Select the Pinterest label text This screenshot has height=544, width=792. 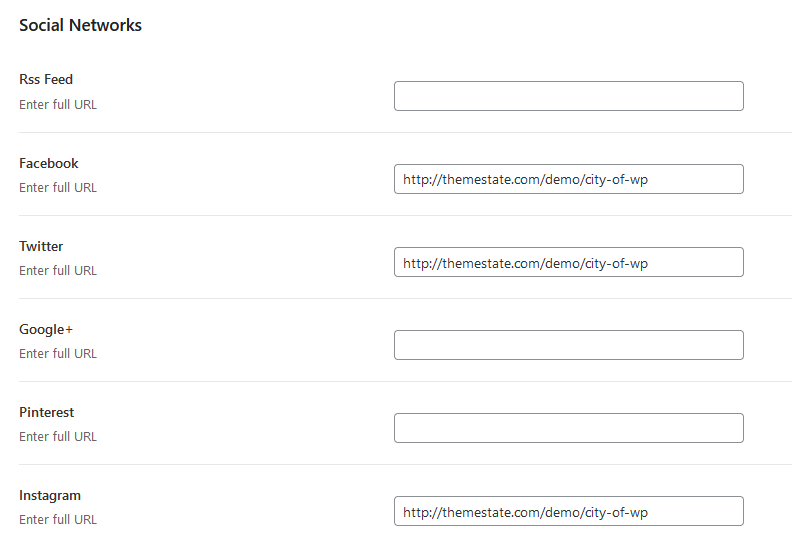(x=46, y=412)
